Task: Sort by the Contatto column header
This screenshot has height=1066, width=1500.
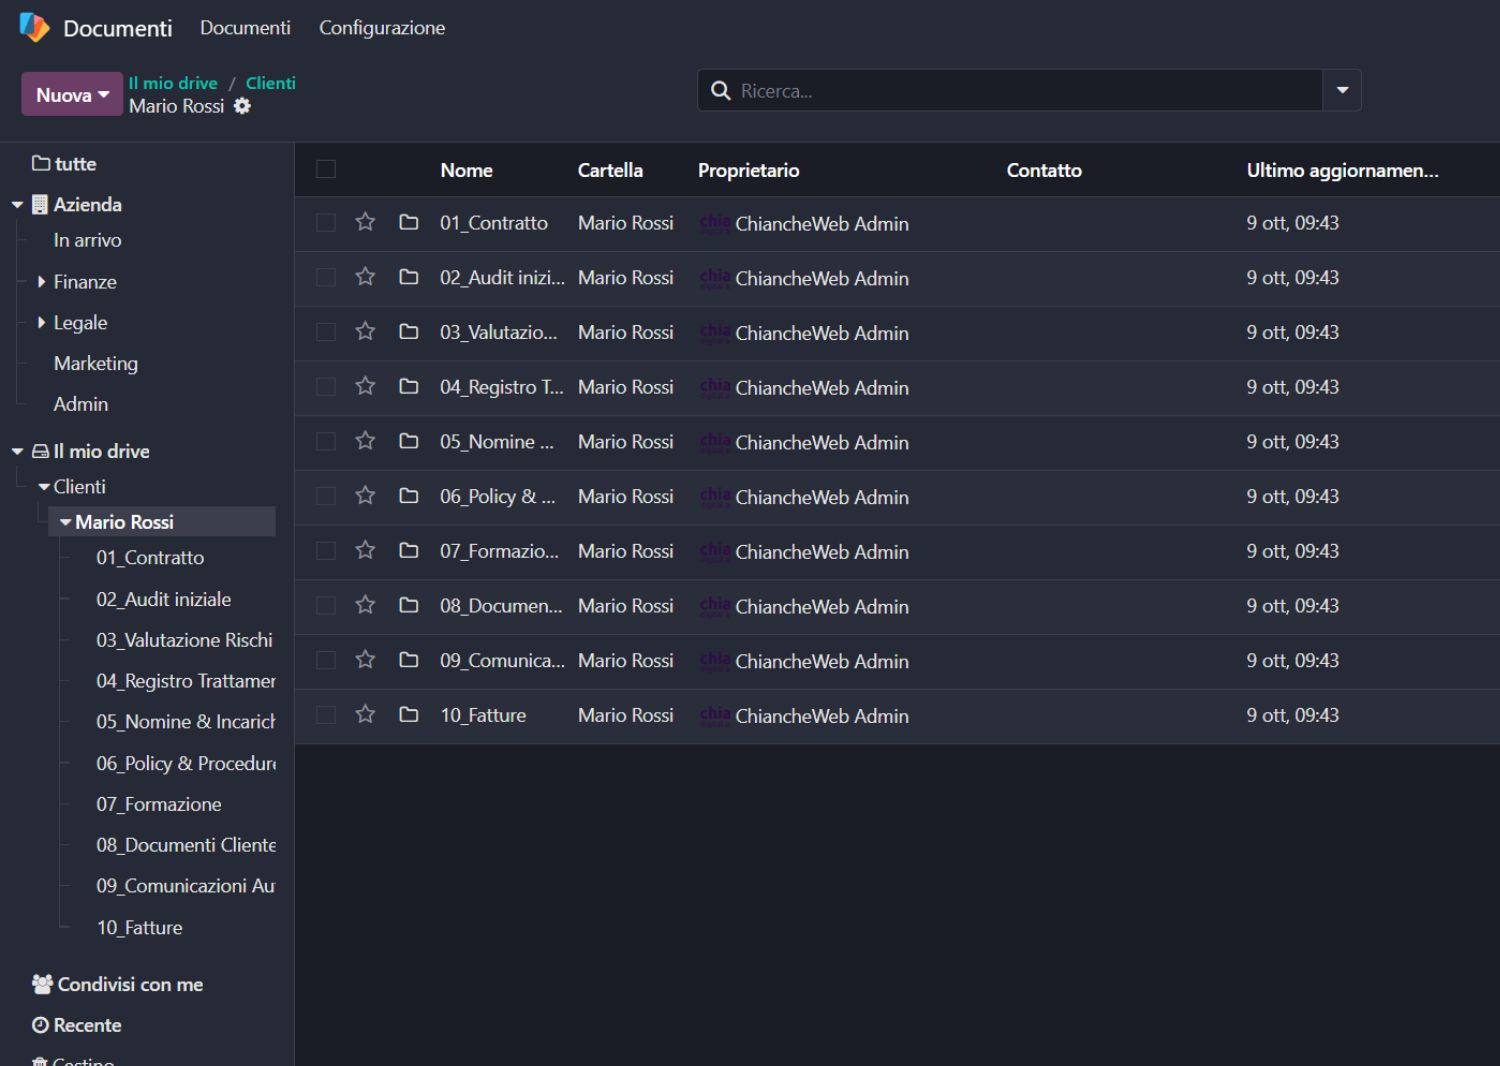Action: 1044,170
